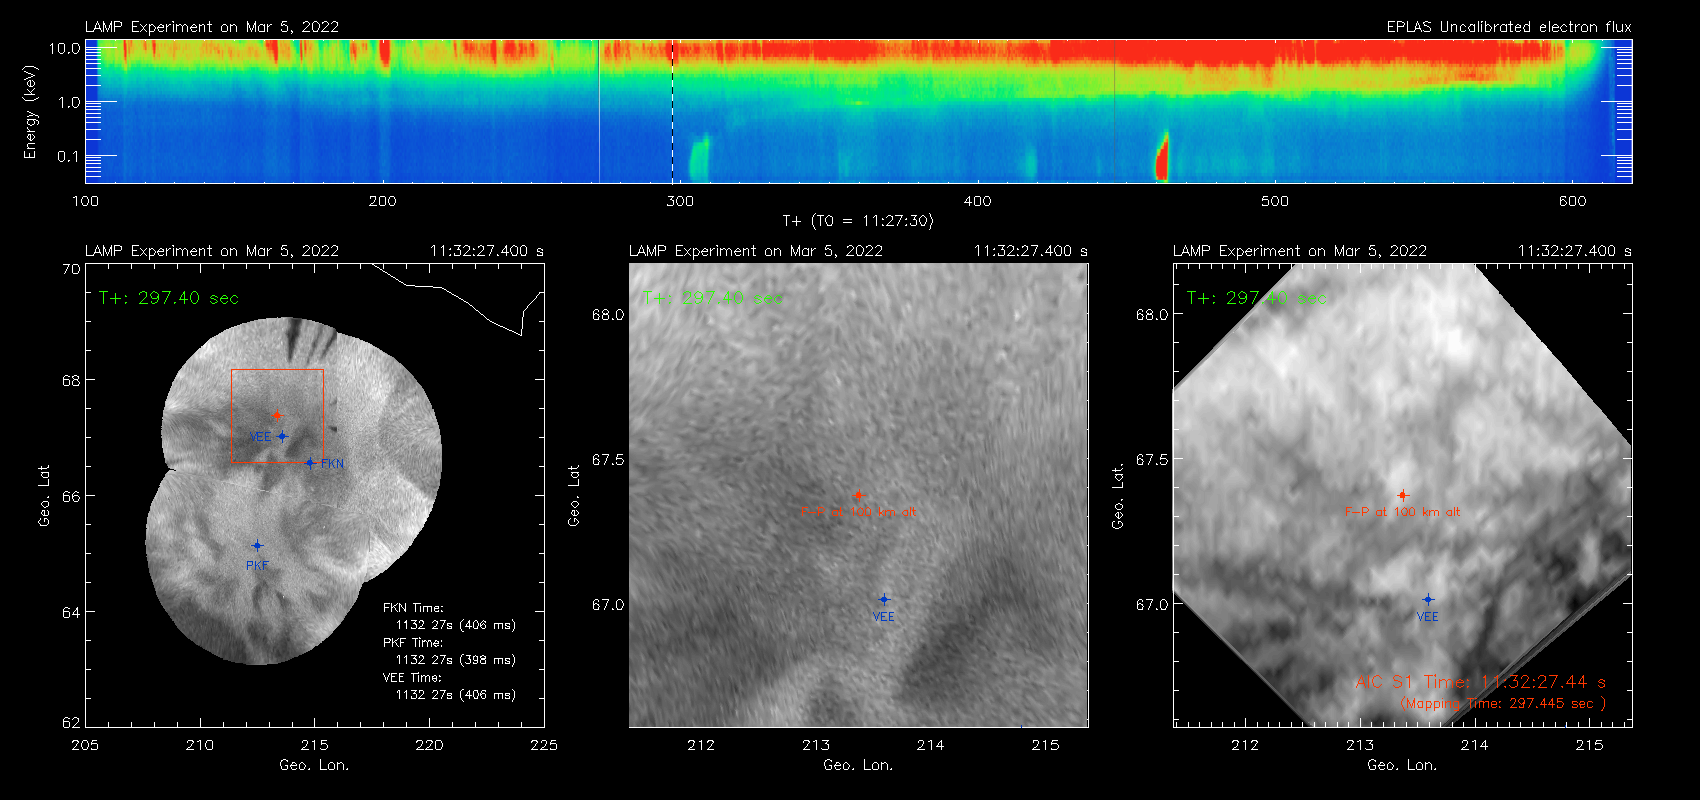Click the 'T+ (T0 = 11:27:30)' axis label
Viewport: 1700px width, 800px height.
(857, 221)
